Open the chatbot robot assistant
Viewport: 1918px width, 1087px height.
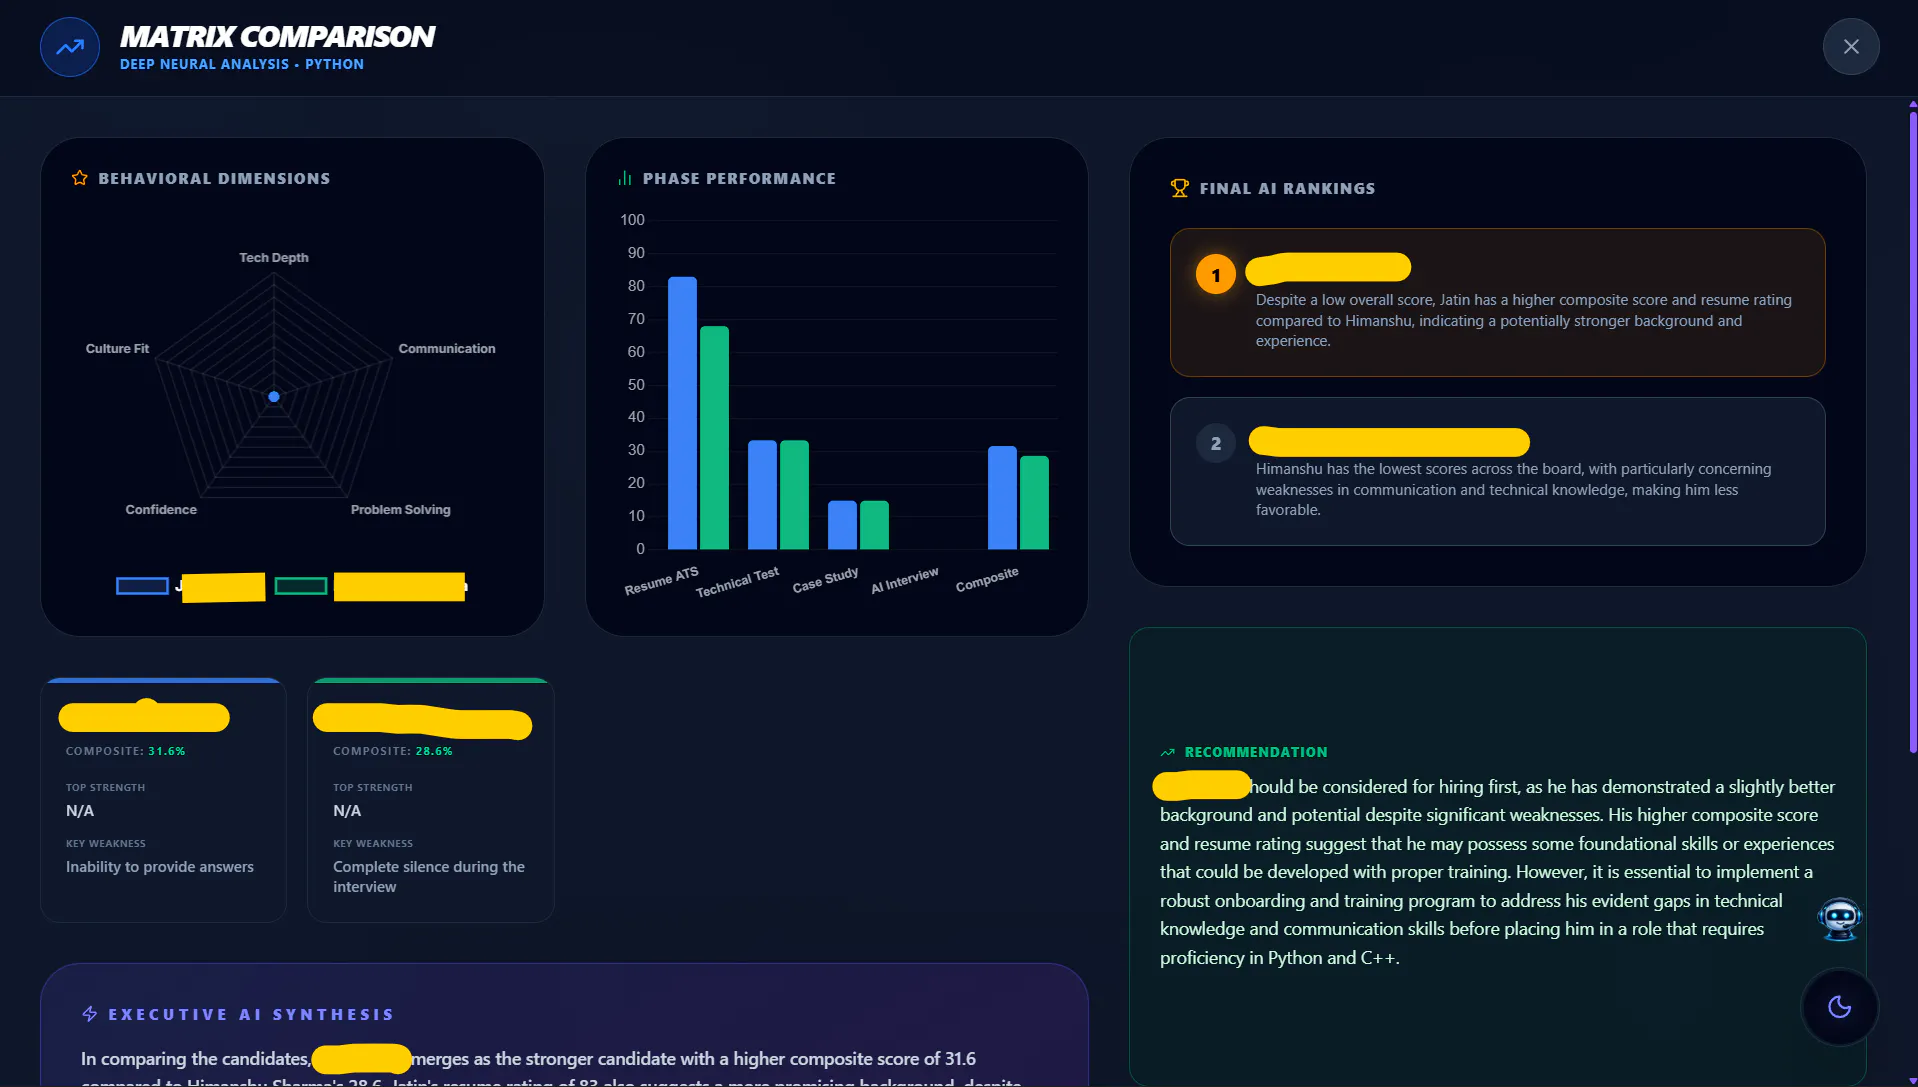click(x=1840, y=918)
